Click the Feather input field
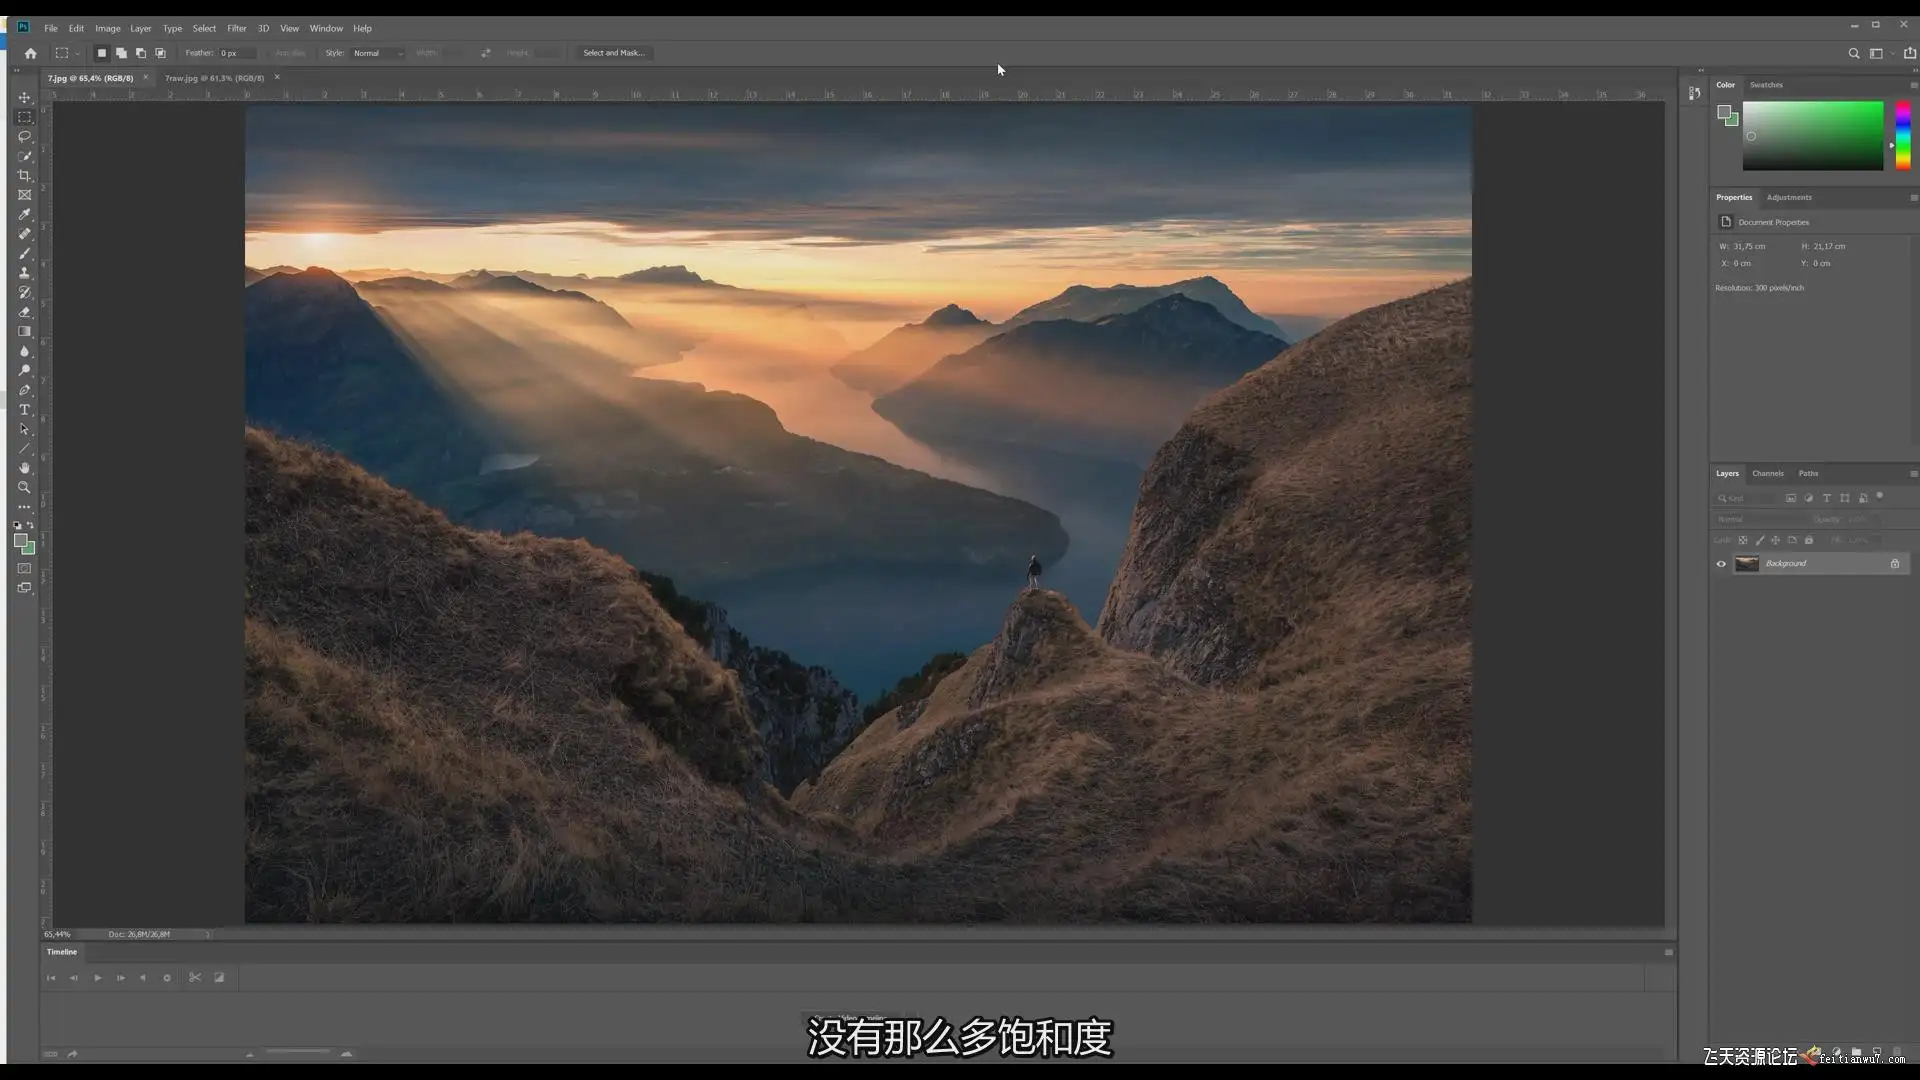This screenshot has width=1920, height=1080. tap(236, 53)
